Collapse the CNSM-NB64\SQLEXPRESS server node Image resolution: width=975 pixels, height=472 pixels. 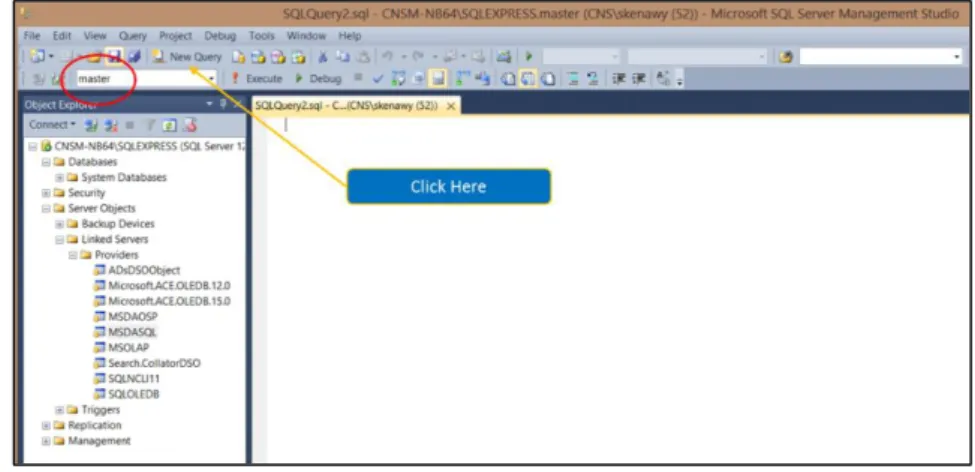(x=32, y=147)
